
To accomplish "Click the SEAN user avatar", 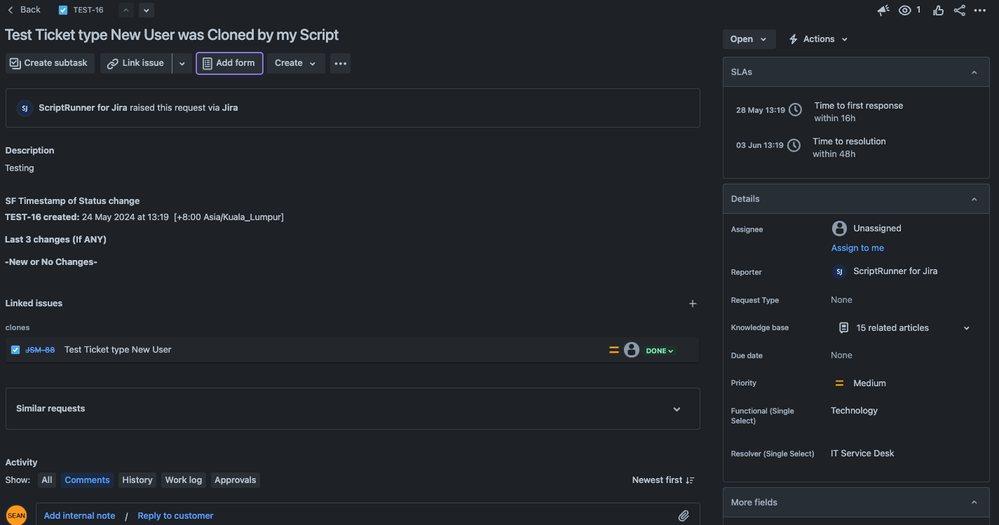I will pos(17,515).
